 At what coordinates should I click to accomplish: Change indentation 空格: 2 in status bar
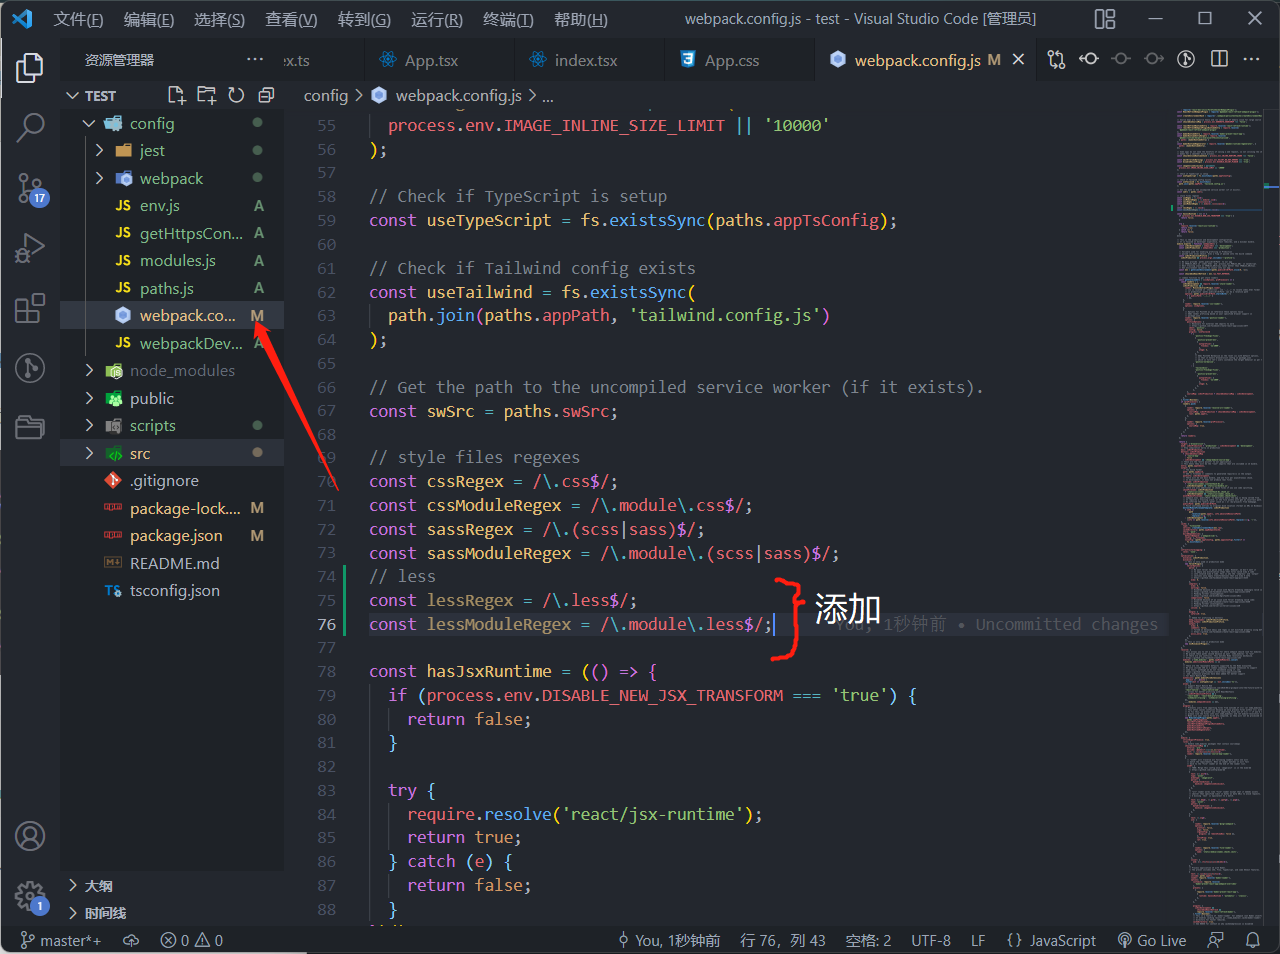[868, 940]
